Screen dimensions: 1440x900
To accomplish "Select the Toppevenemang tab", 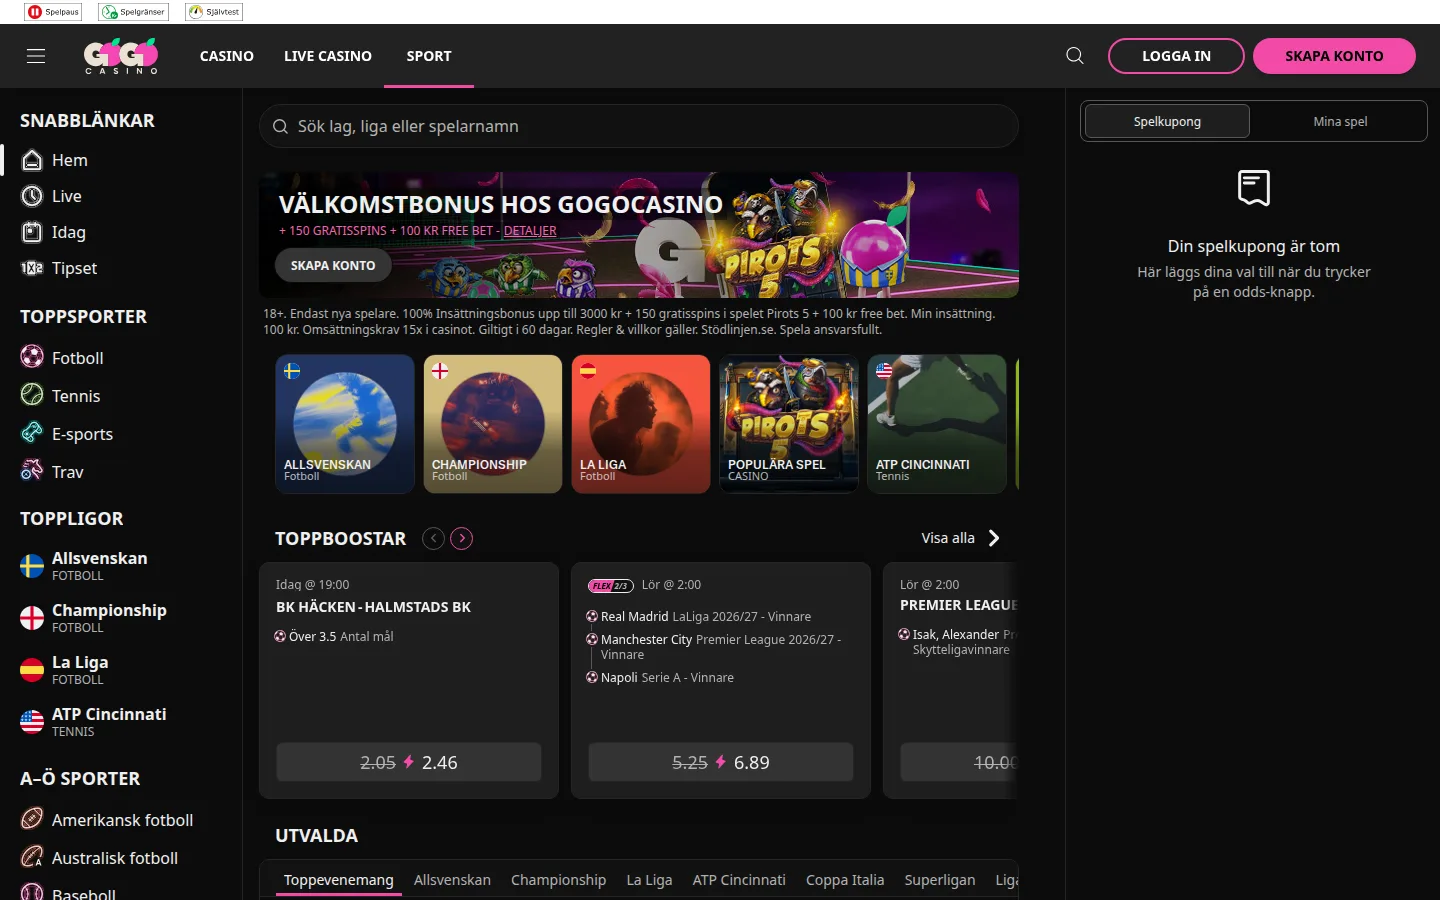I will click(x=339, y=880).
